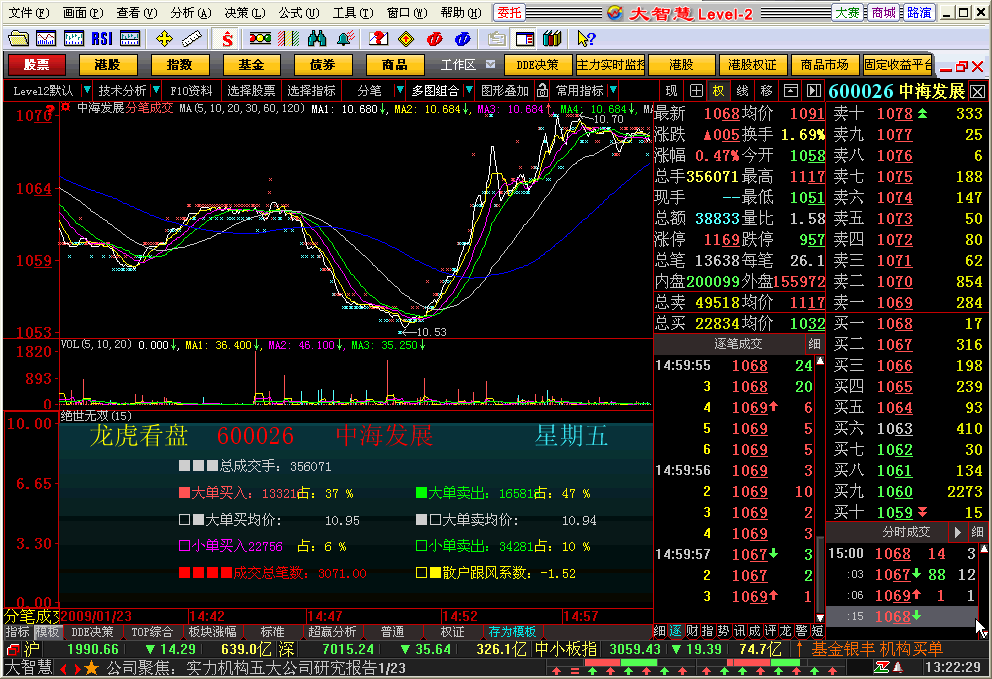Click the RSI indicator toolbar icon
992x679 pixels.
102,39
